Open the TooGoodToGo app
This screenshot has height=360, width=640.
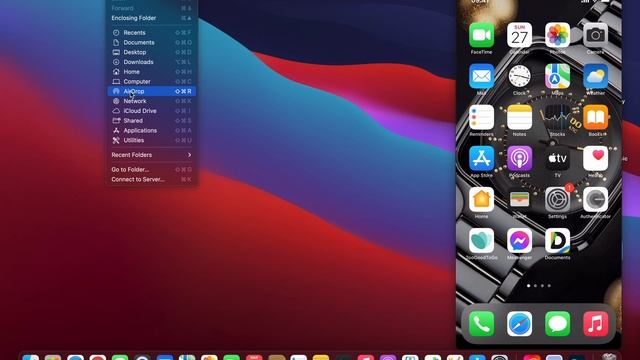point(481,241)
